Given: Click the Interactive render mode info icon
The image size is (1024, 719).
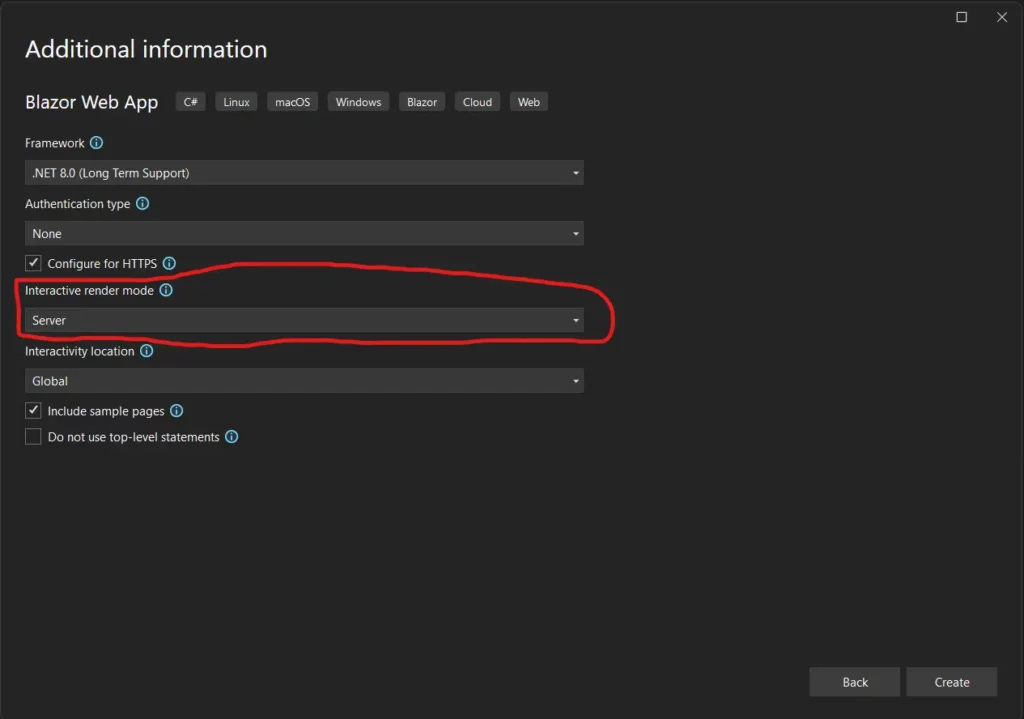Looking at the screenshot, I should click(x=166, y=290).
